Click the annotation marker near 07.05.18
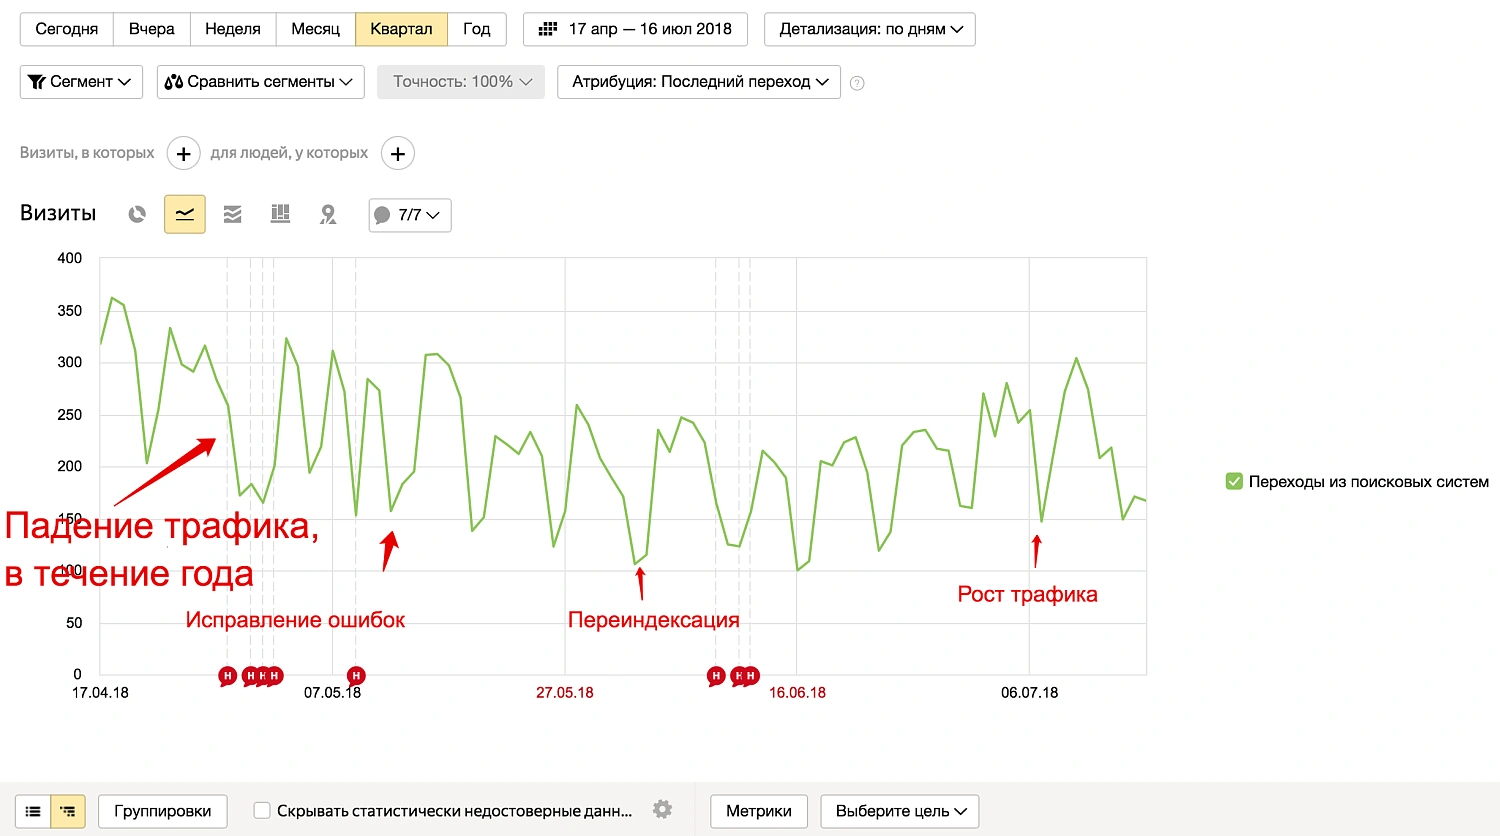Image resolution: width=1500 pixels, height=836 pixels. [x=355, y=676]
